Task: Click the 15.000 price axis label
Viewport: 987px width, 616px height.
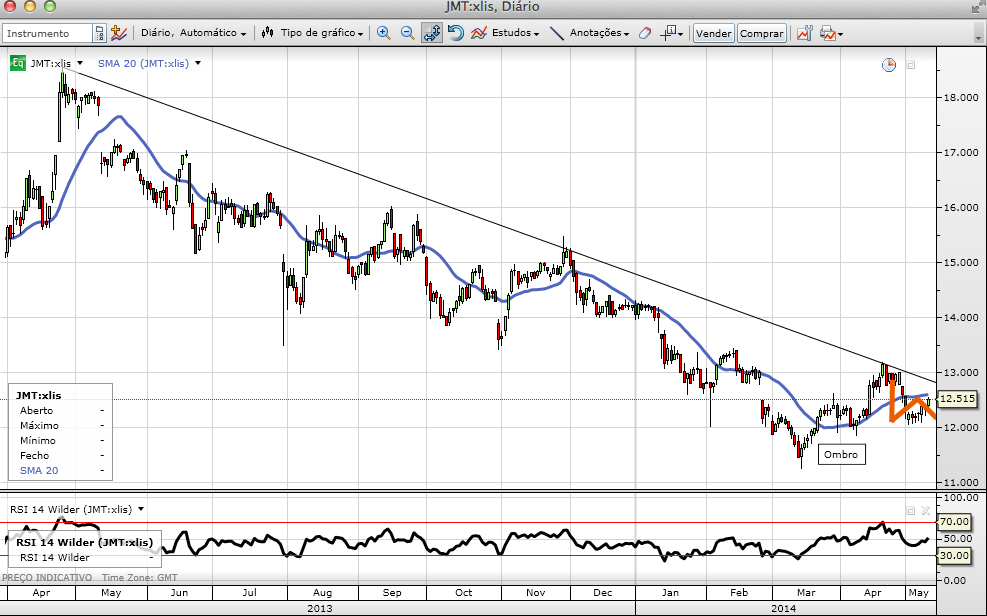Action: pyautogui.click(x=961, y=262)
